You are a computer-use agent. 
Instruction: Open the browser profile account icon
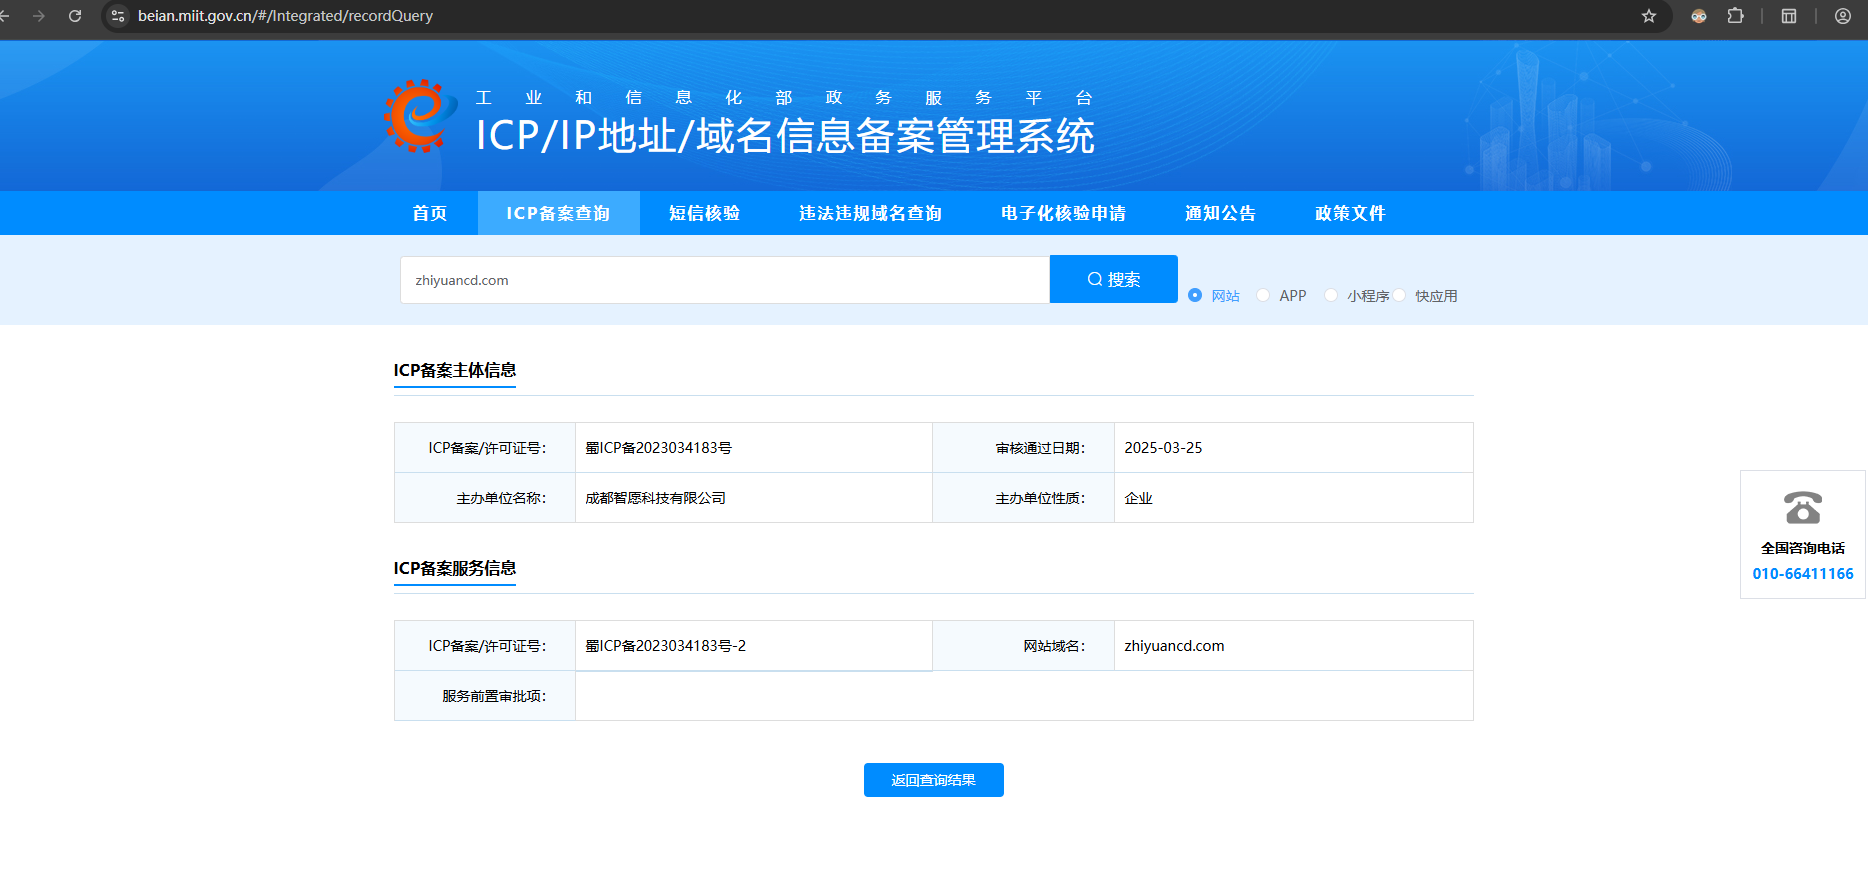(x=1843, y=16)
